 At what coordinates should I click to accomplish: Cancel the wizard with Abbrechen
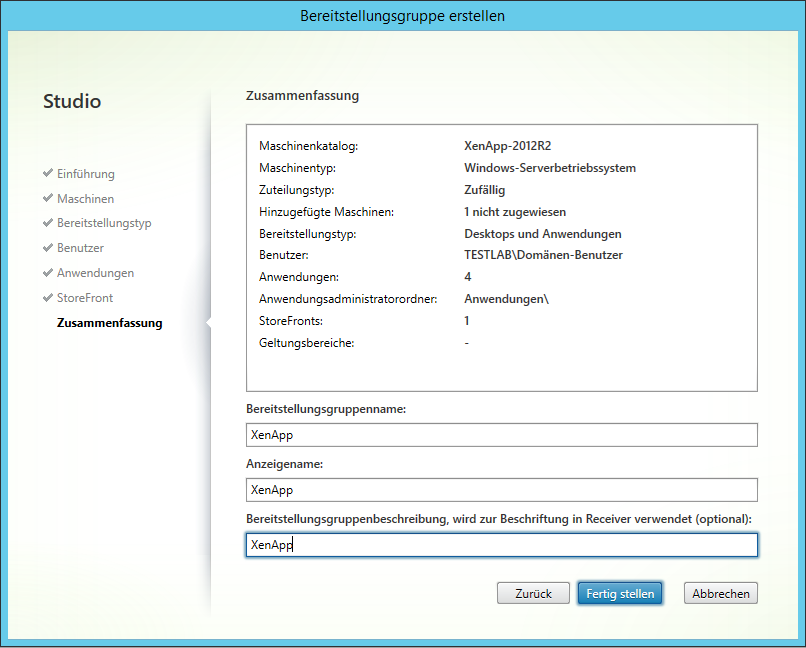tap(721, 594)
